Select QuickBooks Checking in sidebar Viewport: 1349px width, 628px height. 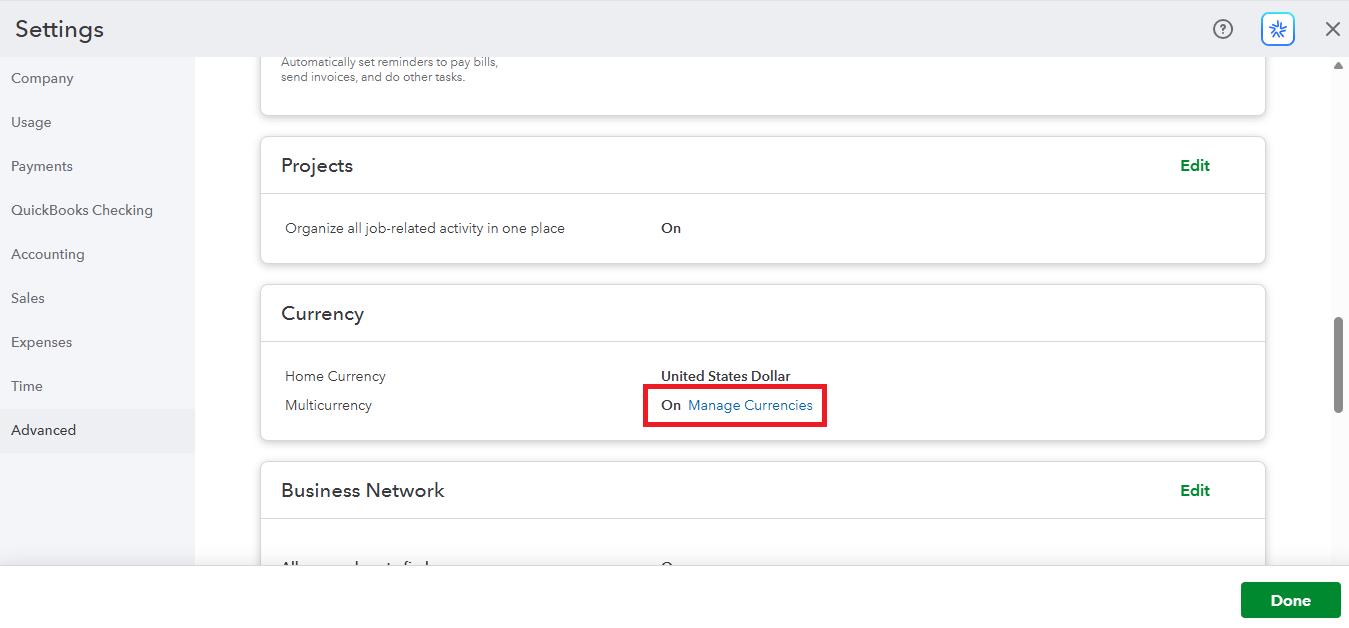click(82, 210)
